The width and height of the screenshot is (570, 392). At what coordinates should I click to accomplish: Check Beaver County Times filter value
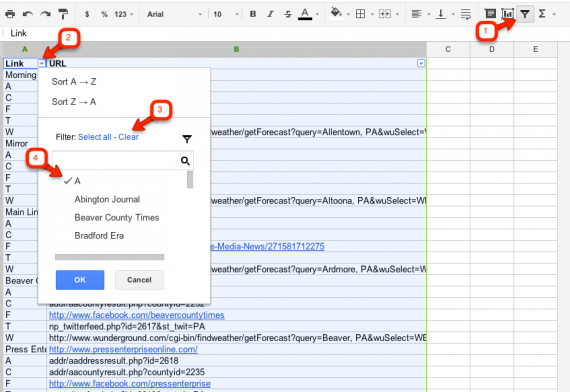point(117,217)
